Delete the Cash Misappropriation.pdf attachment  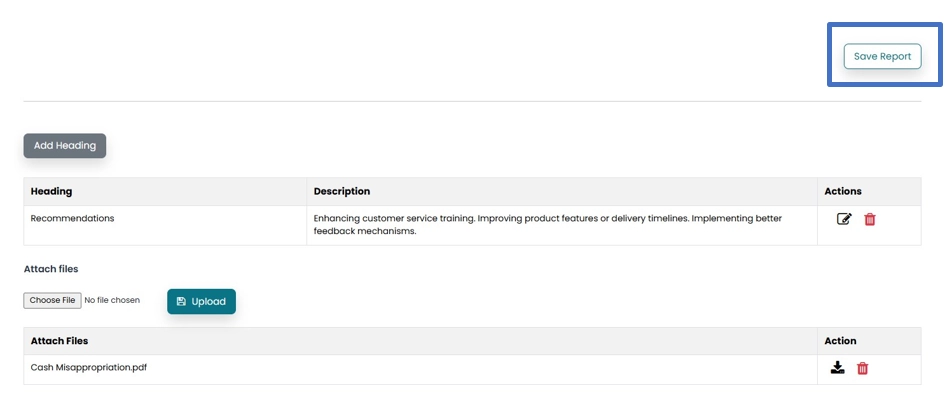pyautogui.click(x=863, y=368)
